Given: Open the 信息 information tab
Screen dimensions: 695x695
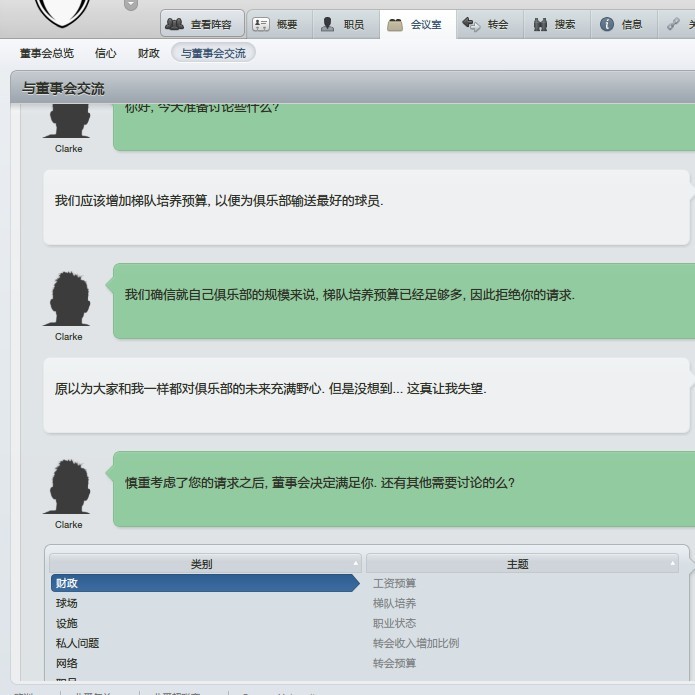Looking at the screenshot, I should (x=624, y=24).
